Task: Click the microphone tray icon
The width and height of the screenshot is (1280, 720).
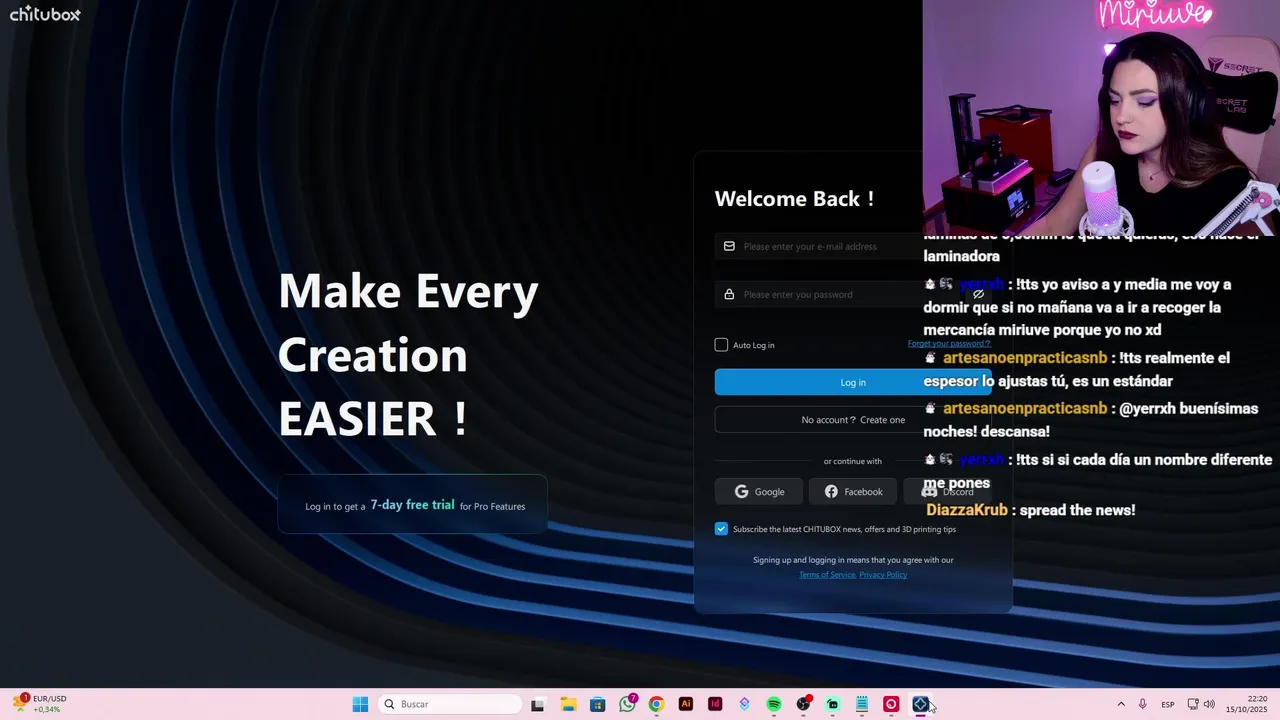Action: click(1143, 704)
